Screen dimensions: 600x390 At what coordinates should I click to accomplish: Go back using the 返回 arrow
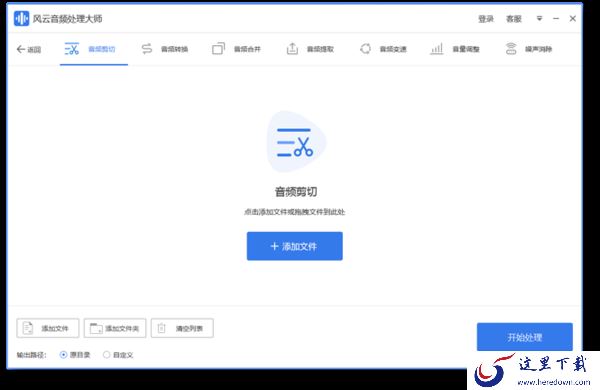click(29, 49)
